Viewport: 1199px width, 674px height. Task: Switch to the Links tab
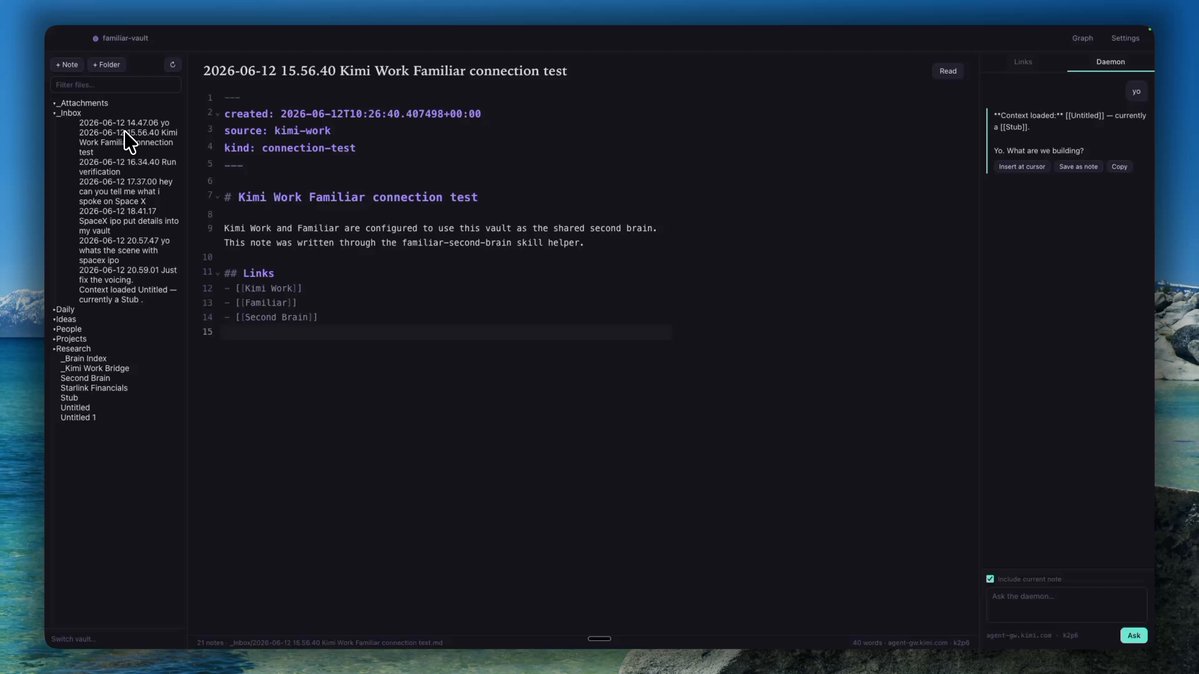point(1022,62)
